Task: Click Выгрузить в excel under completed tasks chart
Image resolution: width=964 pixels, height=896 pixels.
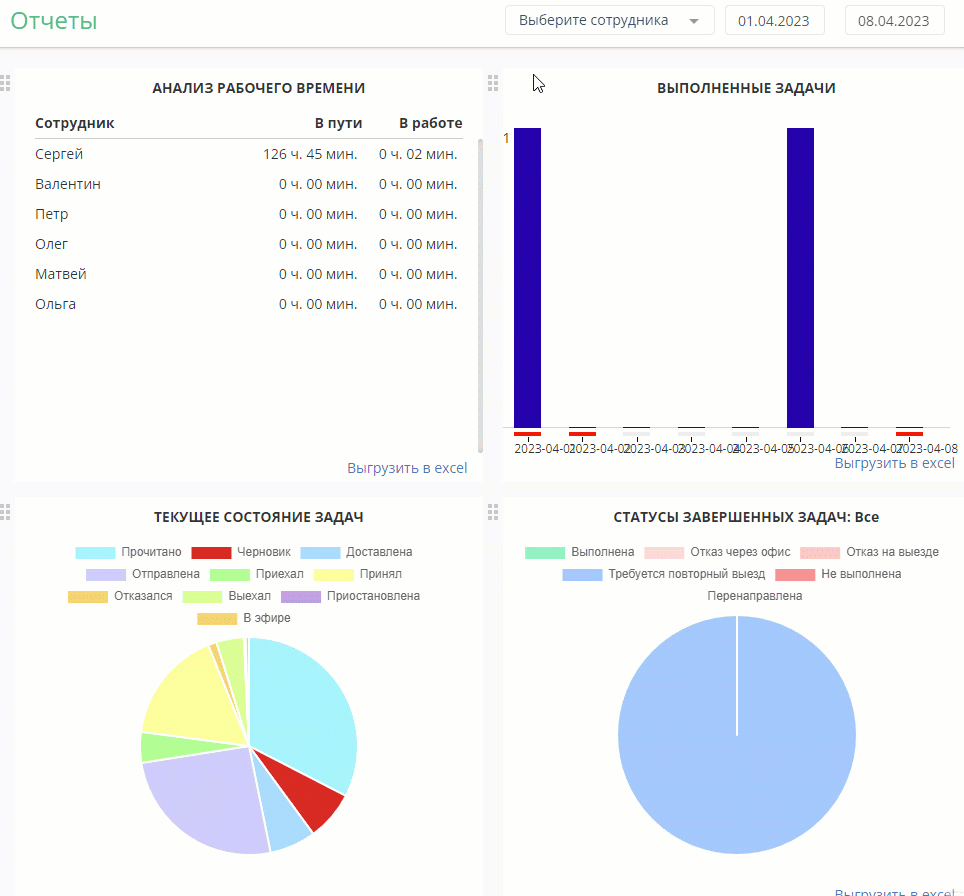Action: click(x=895, y=463)
